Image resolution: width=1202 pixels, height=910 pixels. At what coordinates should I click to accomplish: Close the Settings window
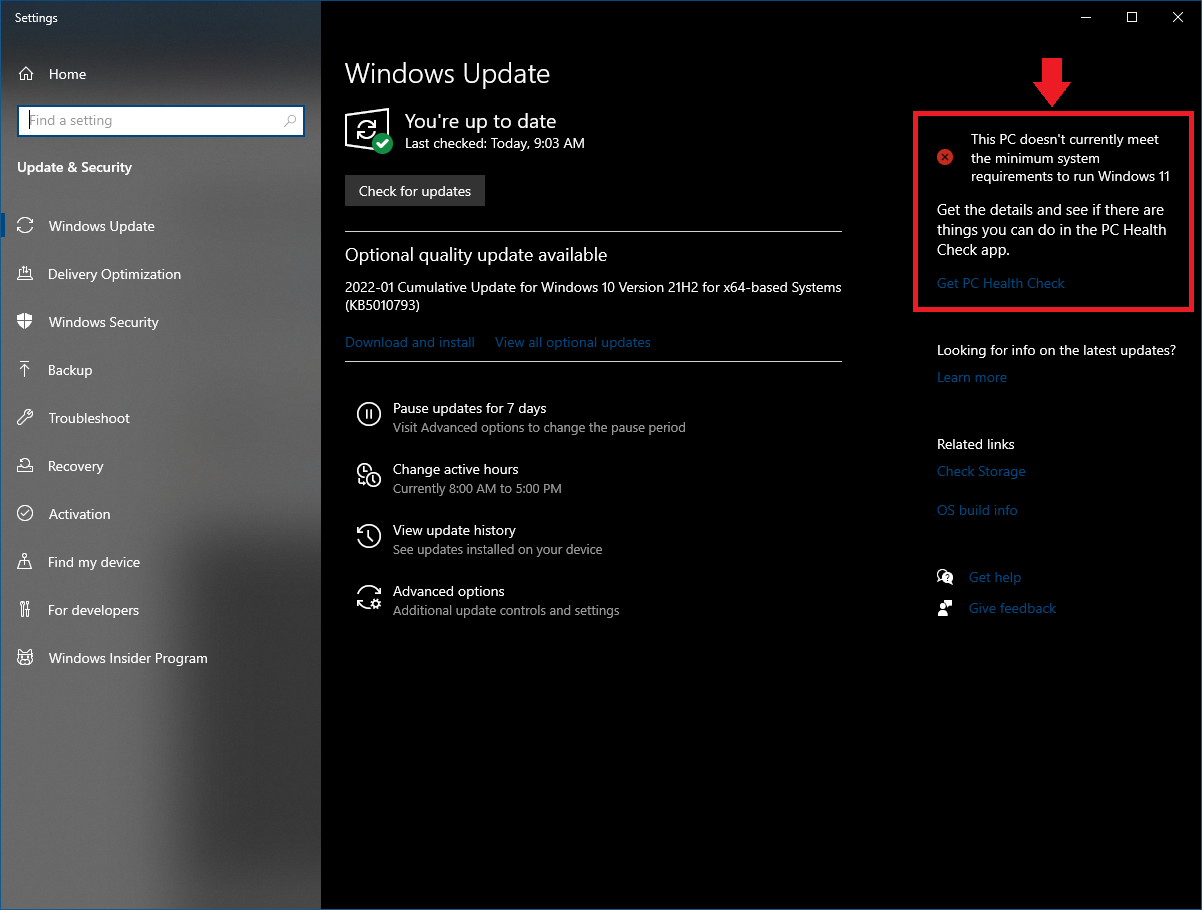point(1178,17)
